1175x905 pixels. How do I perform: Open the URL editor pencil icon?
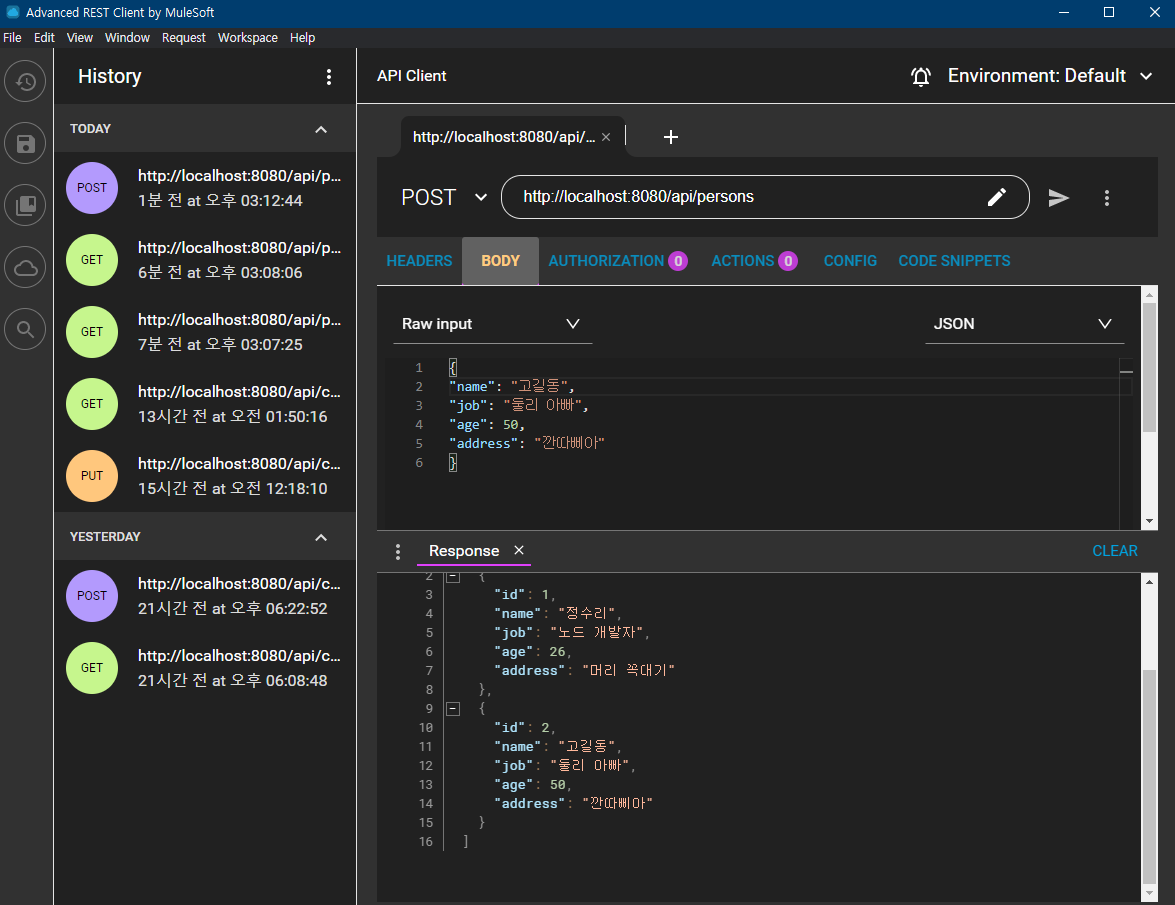[x=997, y=197]
